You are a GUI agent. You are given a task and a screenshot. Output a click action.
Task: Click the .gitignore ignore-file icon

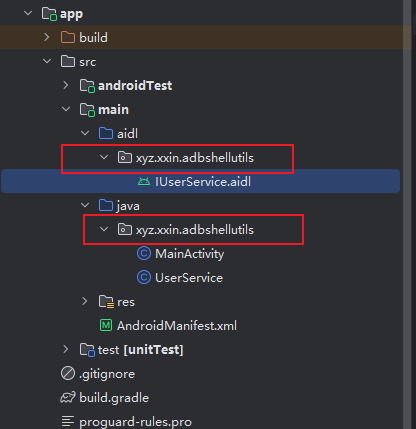coord(68,374)
